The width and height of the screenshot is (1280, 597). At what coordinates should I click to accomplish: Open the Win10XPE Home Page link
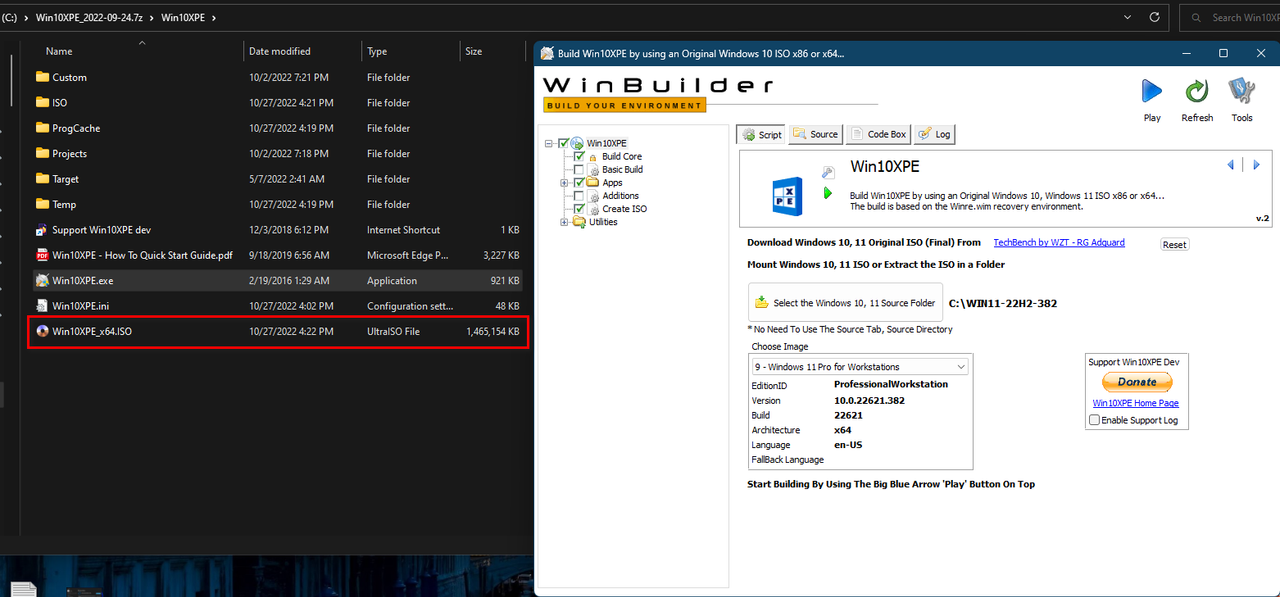[1135, 403]
